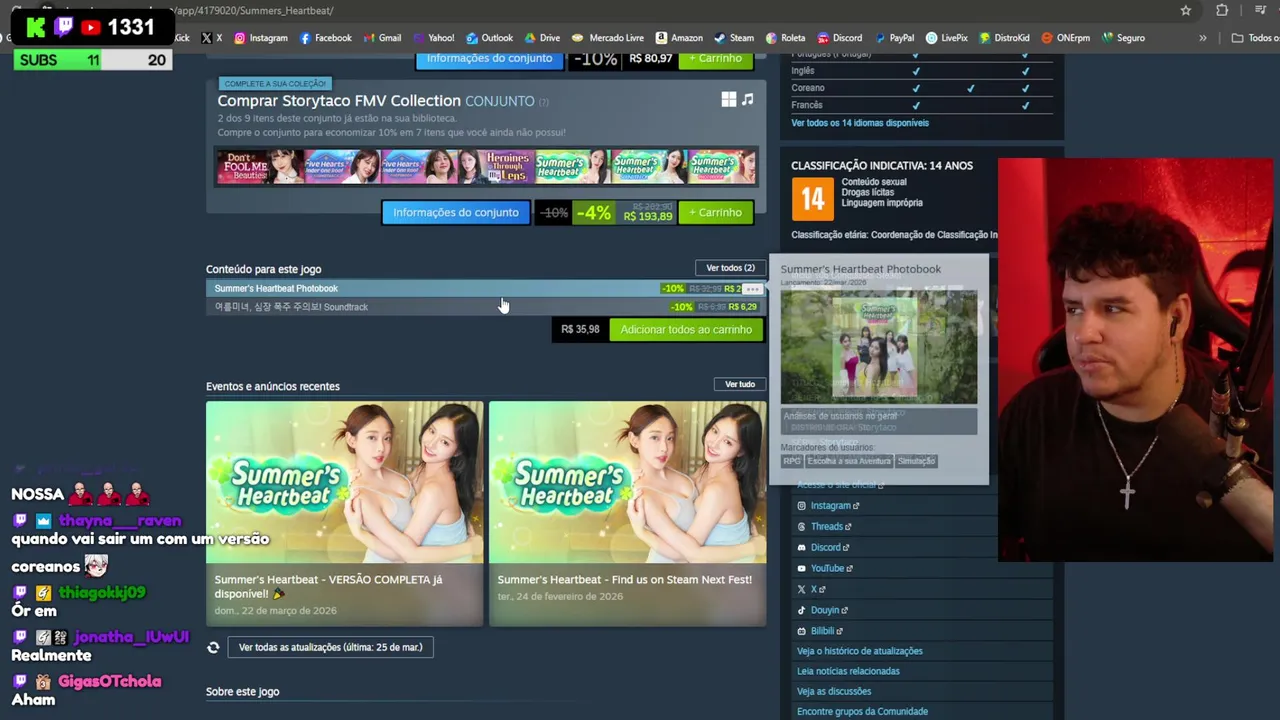Select the Summer's Heartbeat Photobook DLC row
Viewport: 1280px width, 720px height.
coord(486,289)
